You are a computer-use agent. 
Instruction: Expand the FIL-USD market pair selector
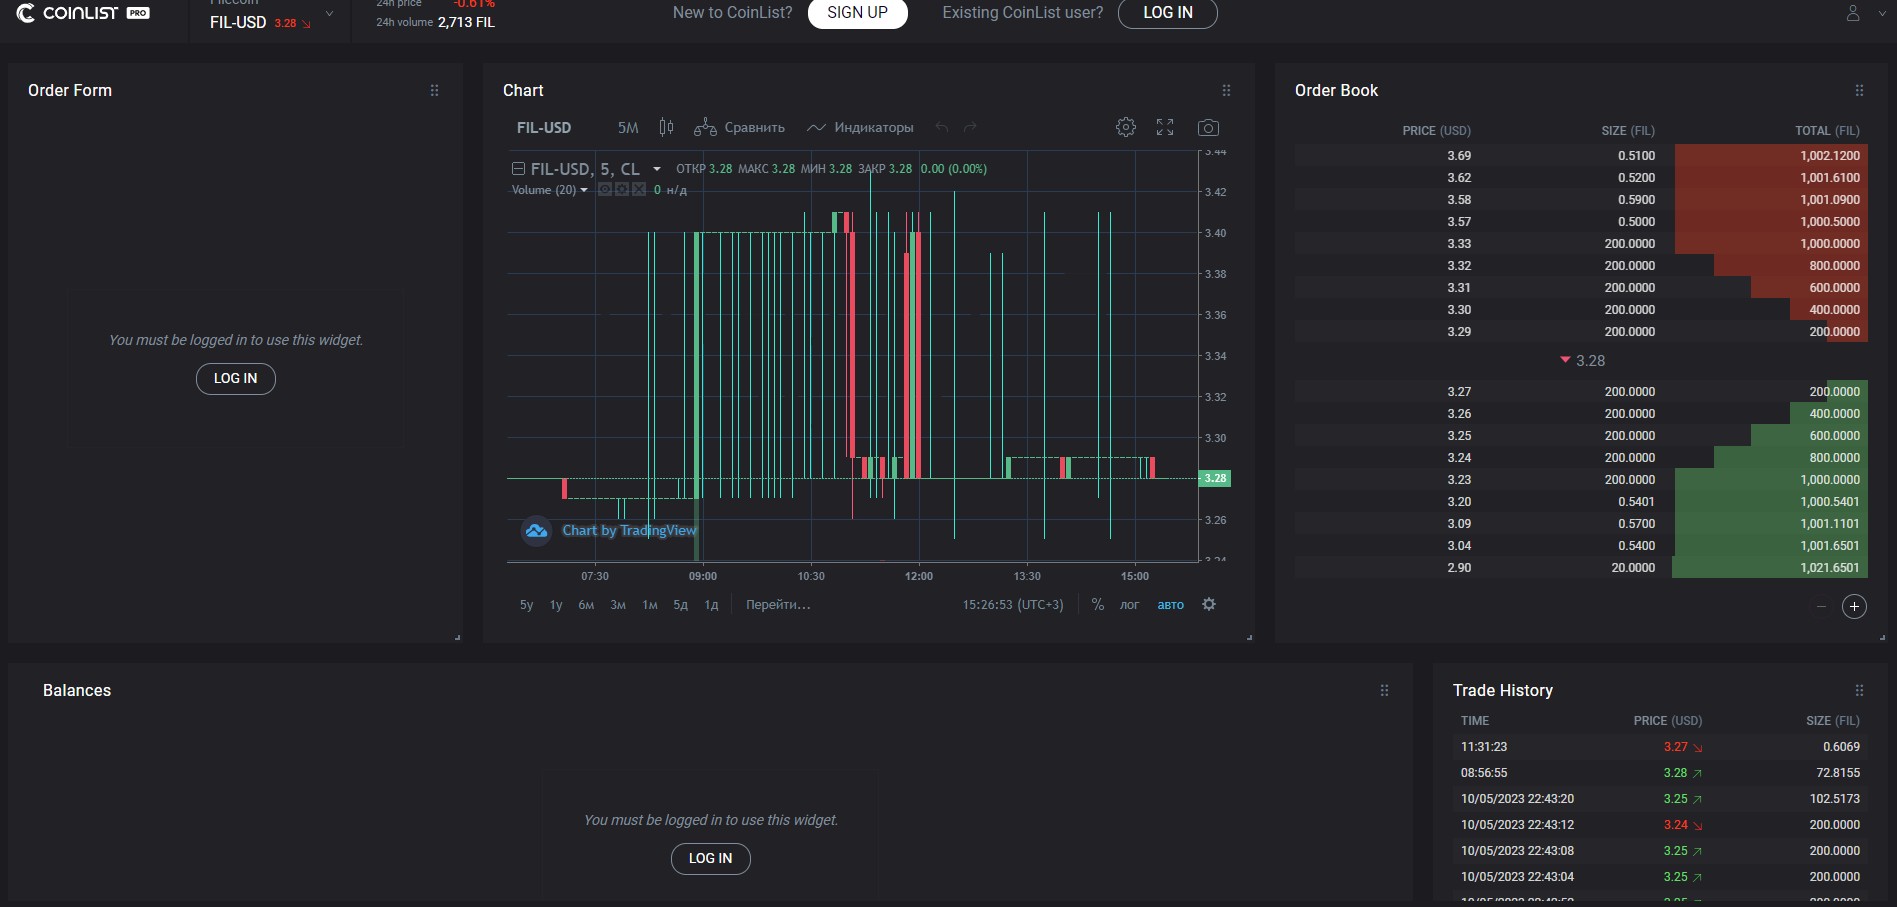point(329,14)
